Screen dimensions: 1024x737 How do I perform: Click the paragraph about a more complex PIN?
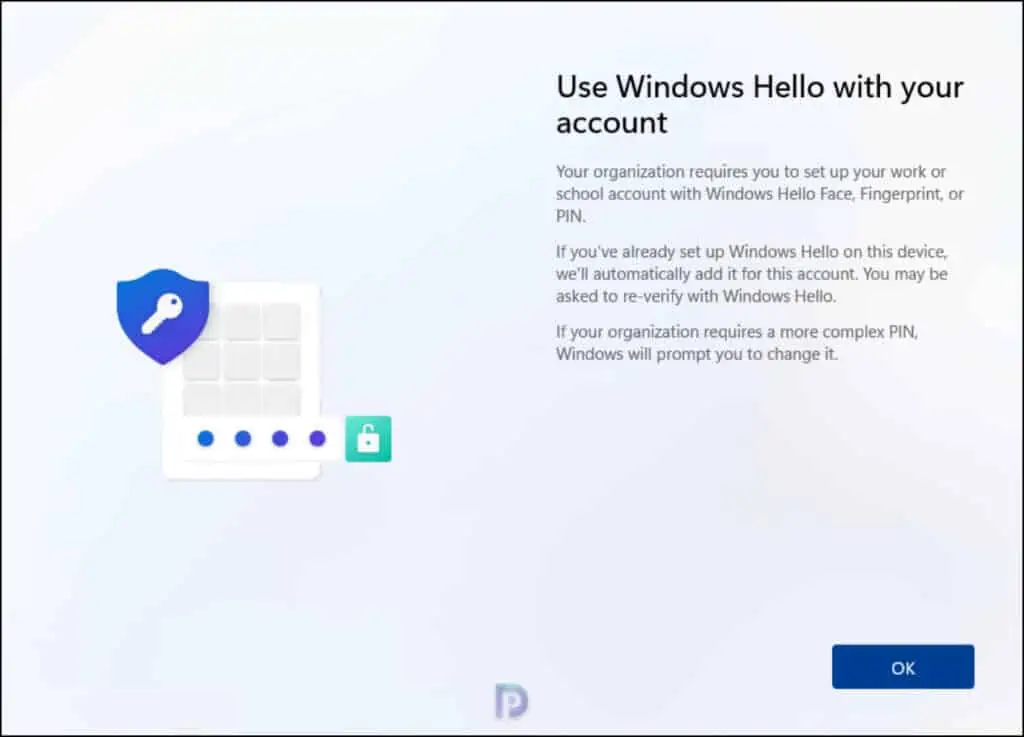coord(737,343)
